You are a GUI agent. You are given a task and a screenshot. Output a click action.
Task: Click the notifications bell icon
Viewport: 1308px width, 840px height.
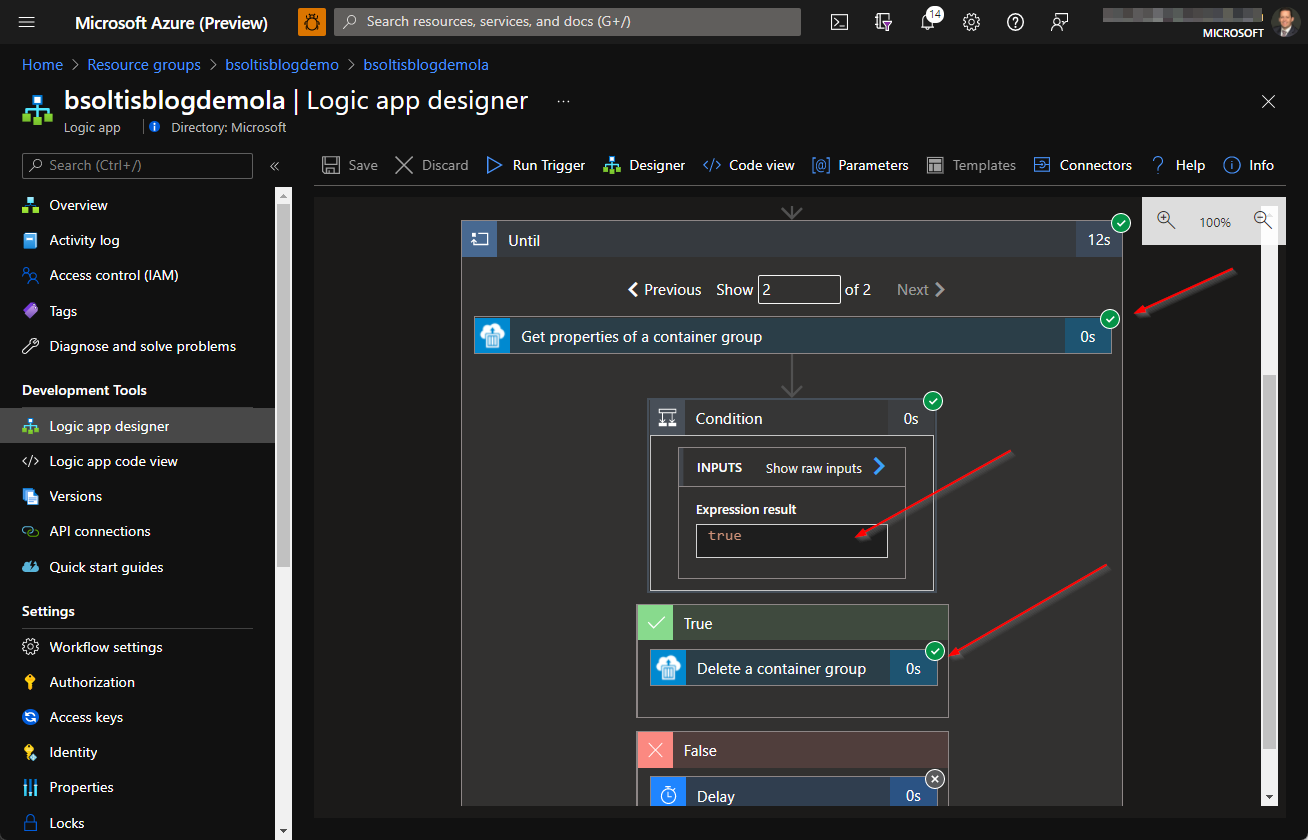point(927,21)
